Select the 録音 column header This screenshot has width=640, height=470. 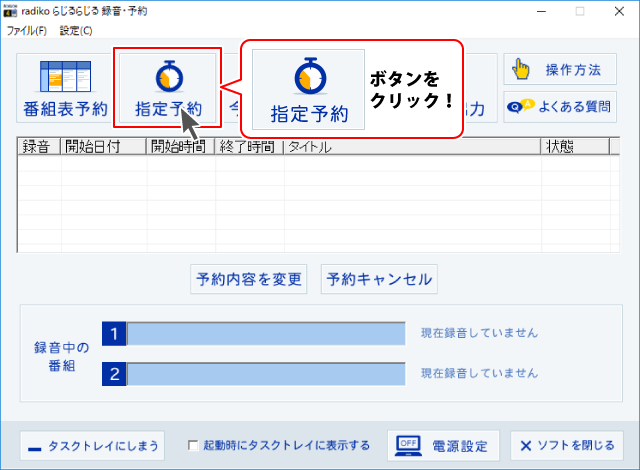tap(39, 146)
